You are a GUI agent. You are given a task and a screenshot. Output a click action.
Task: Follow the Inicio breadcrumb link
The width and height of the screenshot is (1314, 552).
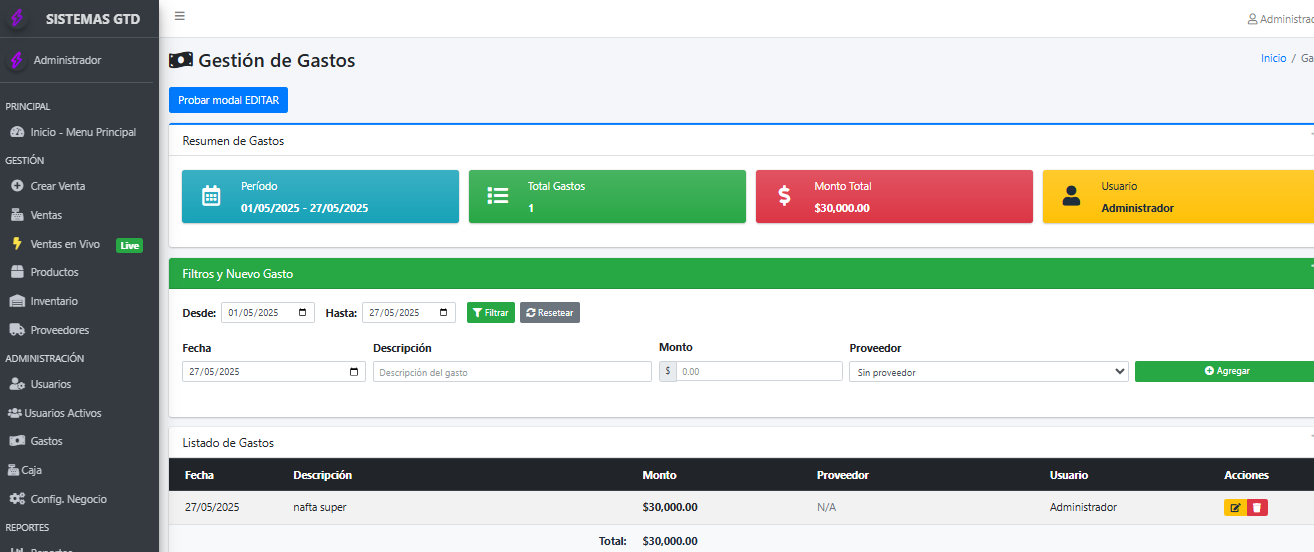pos(1273,59)
